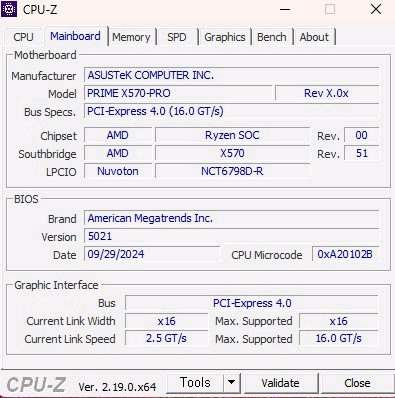Click the Graphic Interface Bus label
The height and width of the screenshot is (398, 395).
(x=107, y=303)
